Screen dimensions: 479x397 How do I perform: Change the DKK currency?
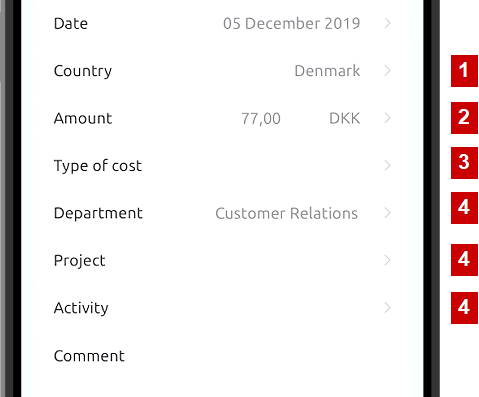[345, 118]
